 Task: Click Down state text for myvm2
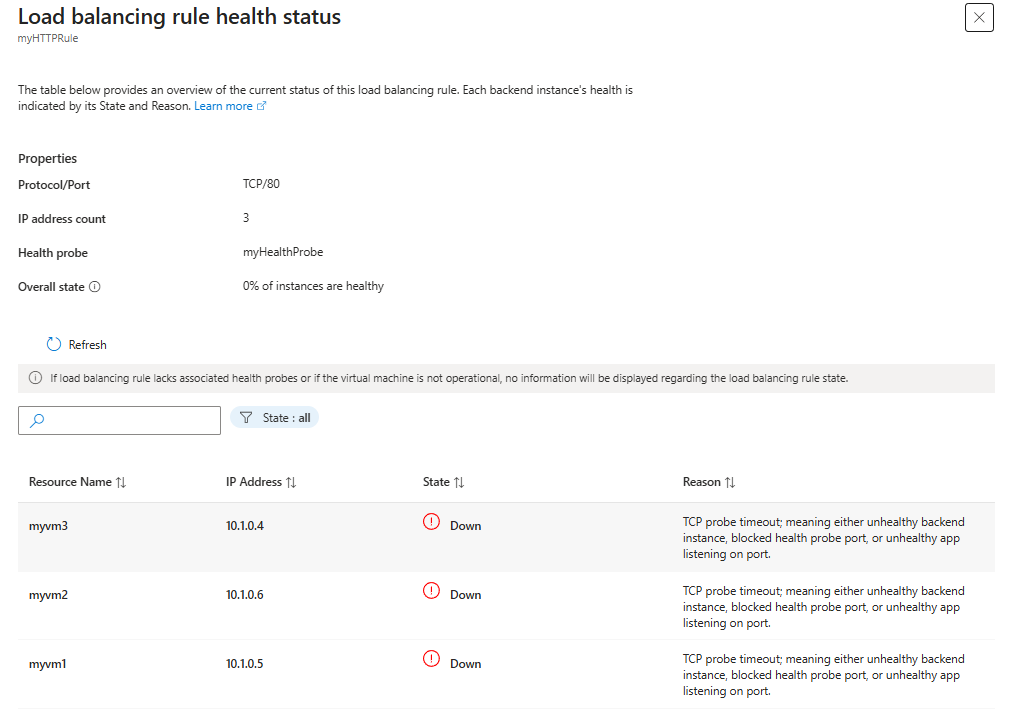tap(466, 595)
